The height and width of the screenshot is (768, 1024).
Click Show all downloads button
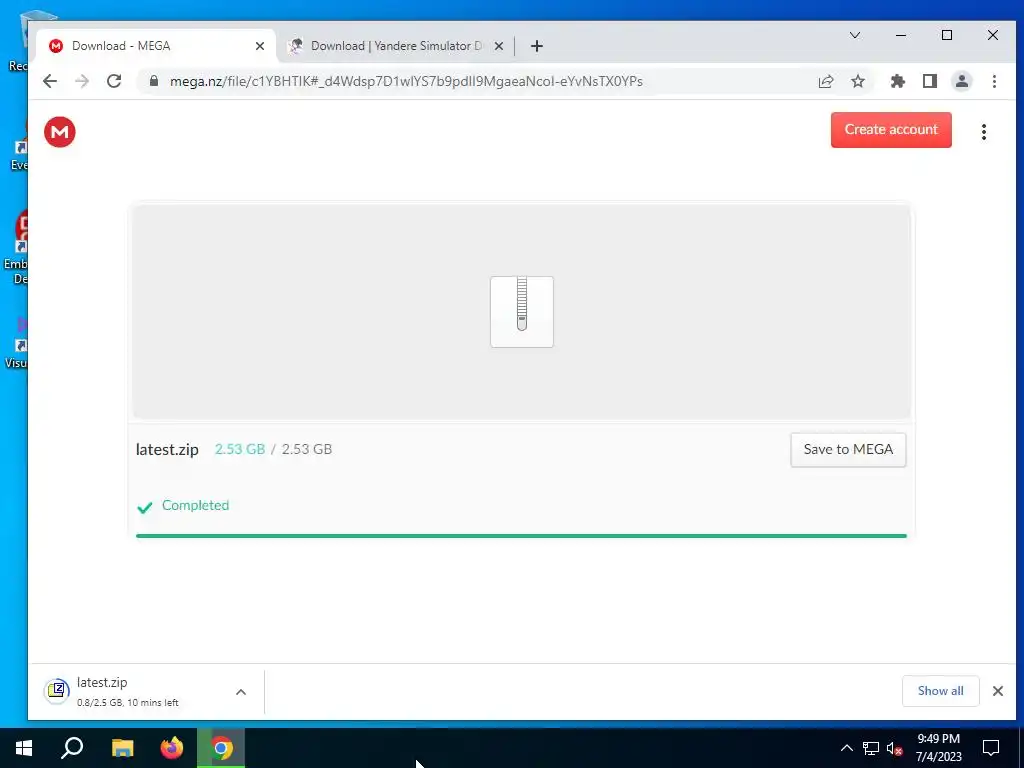pyautogui.click(x=940, y=691)
